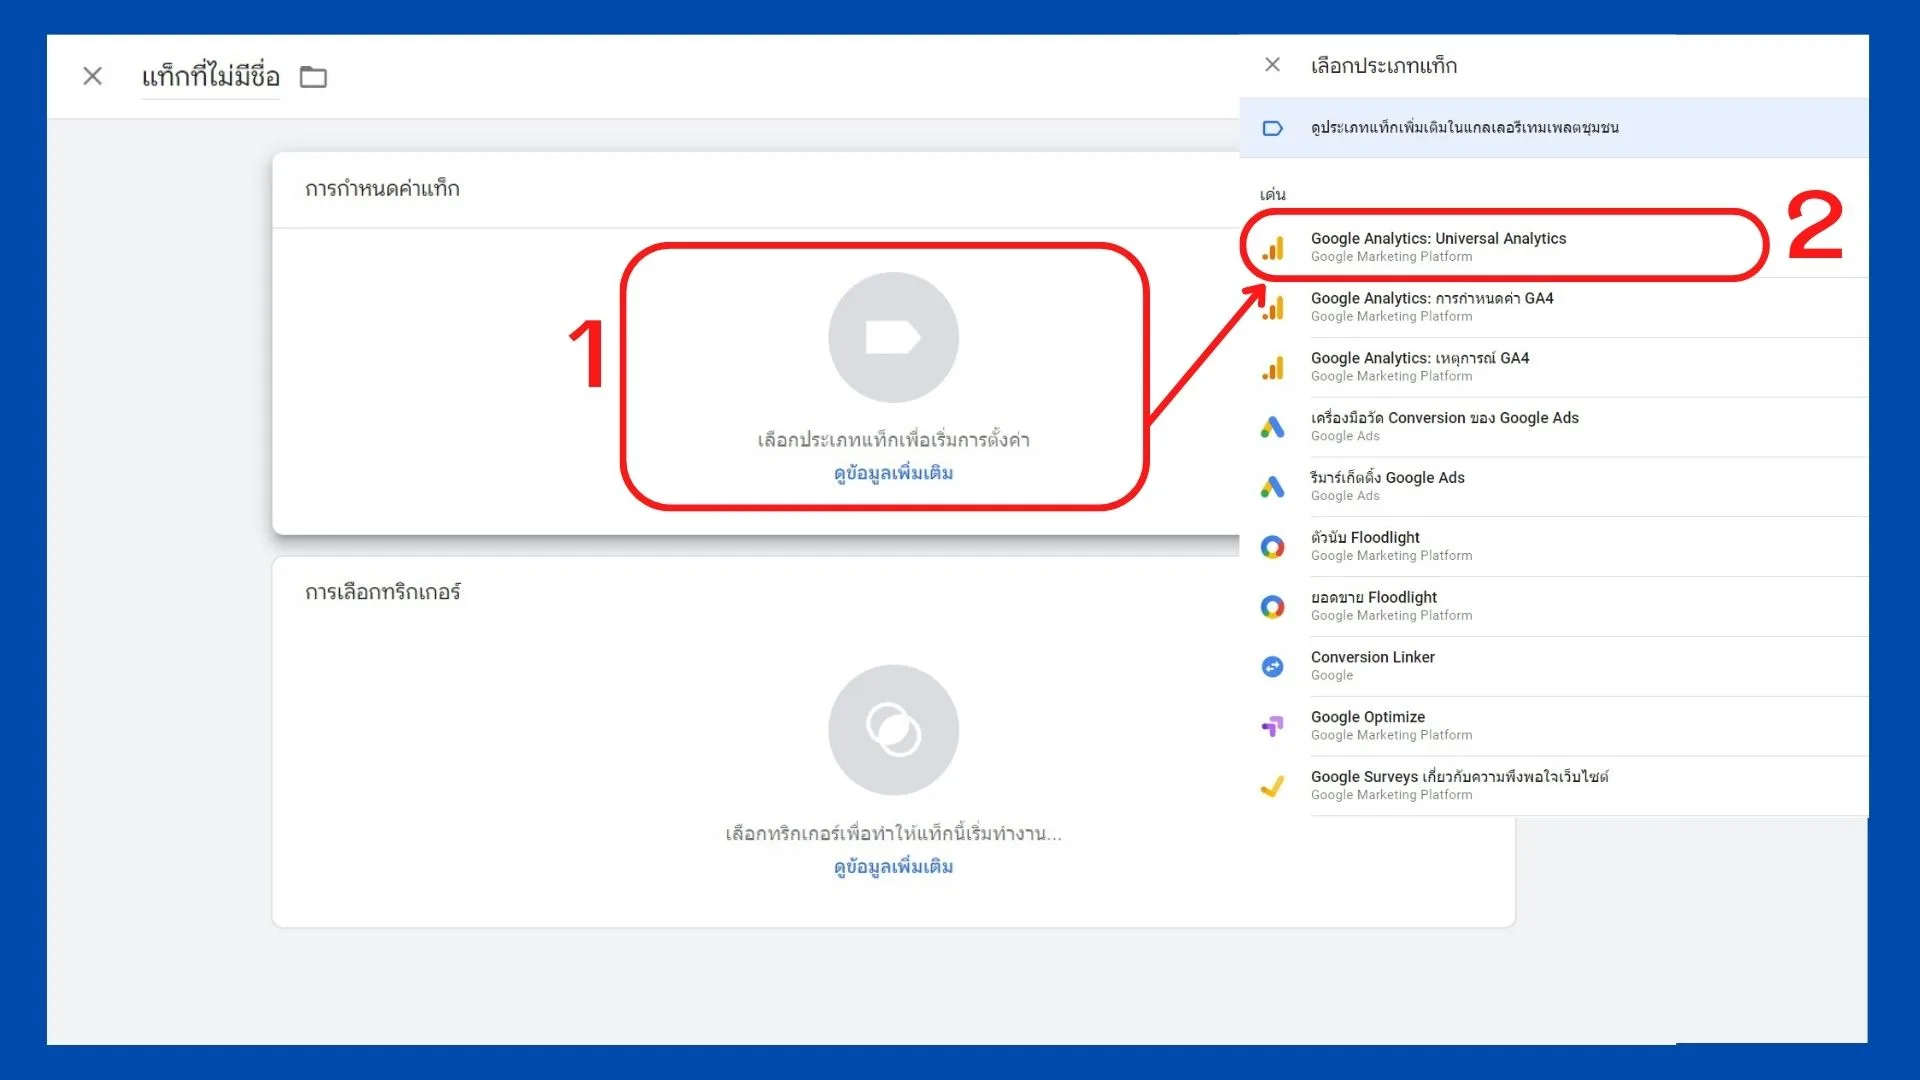Click ดูข้อมูลเพิ่มเติม under tag configuration
This screenshot has height=1080, width=1920.
coord(893,472)
